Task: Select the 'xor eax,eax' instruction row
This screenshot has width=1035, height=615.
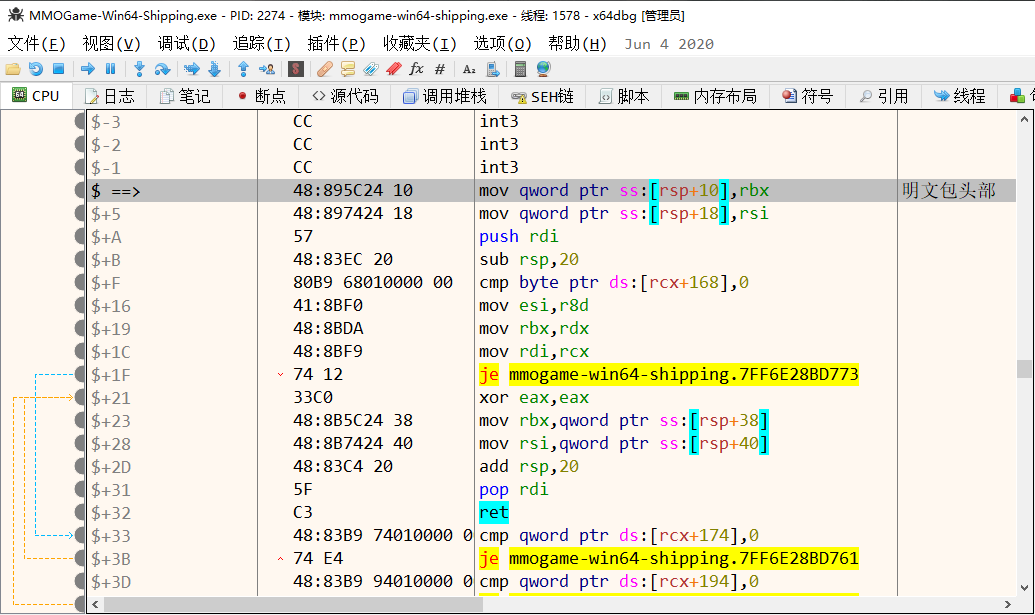Action: (x=551, y=398)
